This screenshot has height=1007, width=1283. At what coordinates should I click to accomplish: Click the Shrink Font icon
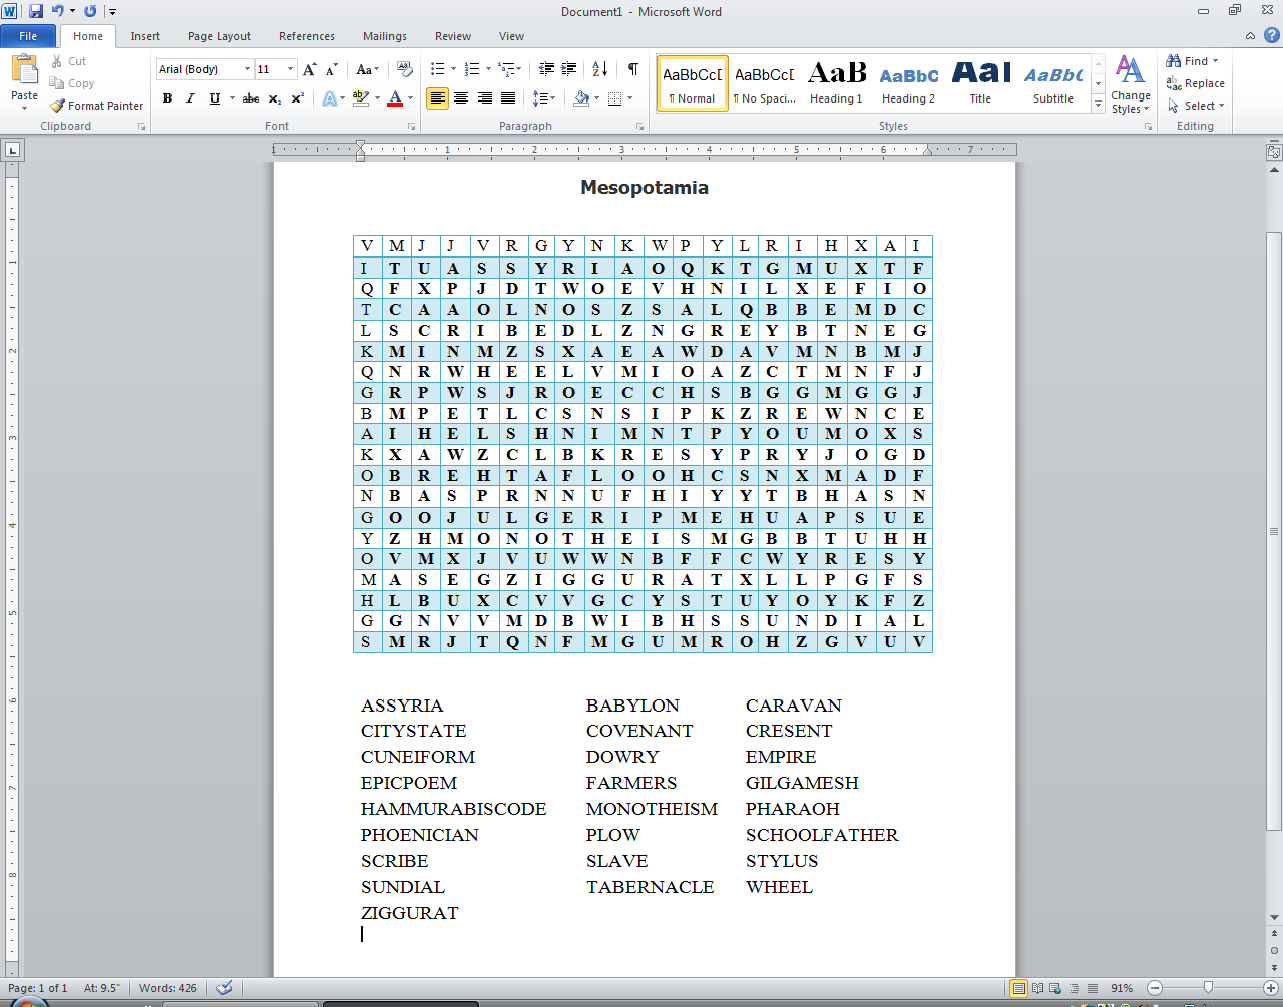332,69
